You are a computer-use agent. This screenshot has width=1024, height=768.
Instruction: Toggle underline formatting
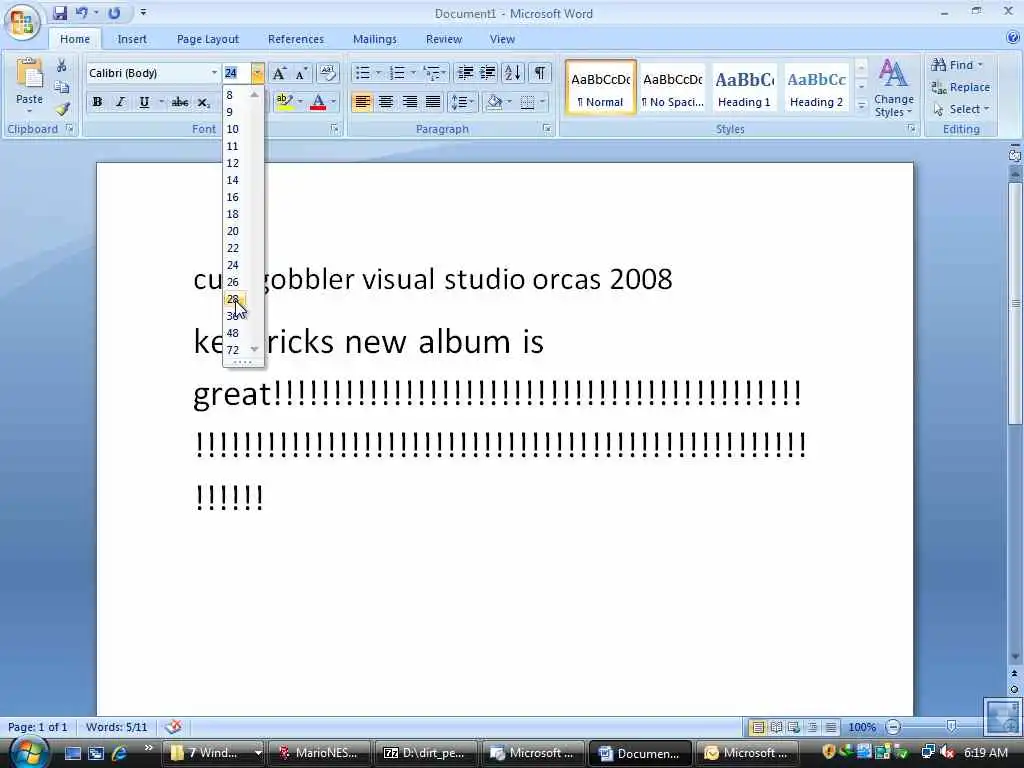pos(144,103)
